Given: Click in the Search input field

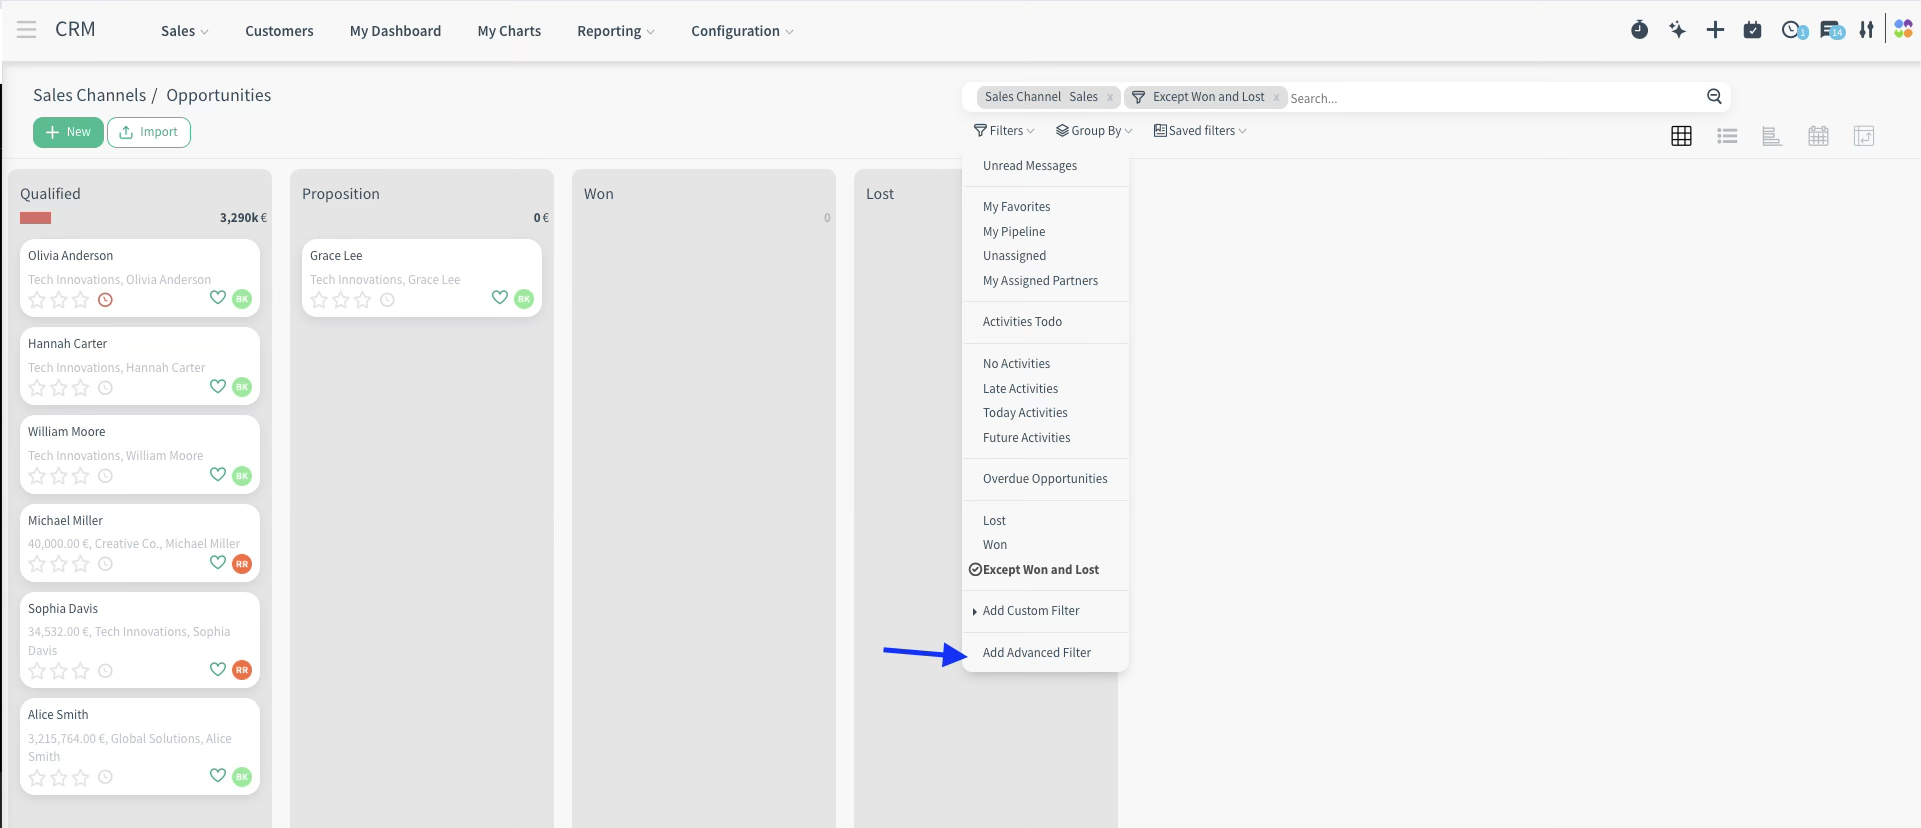Looking at the screenshot, I should (1495, 98).
